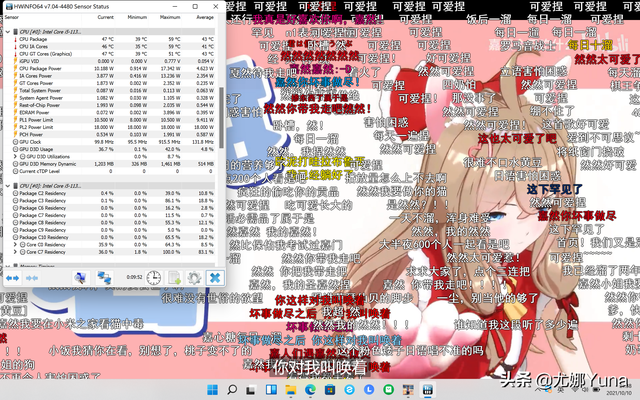Select the EDRAM Power row

click(x=109, y=113)
